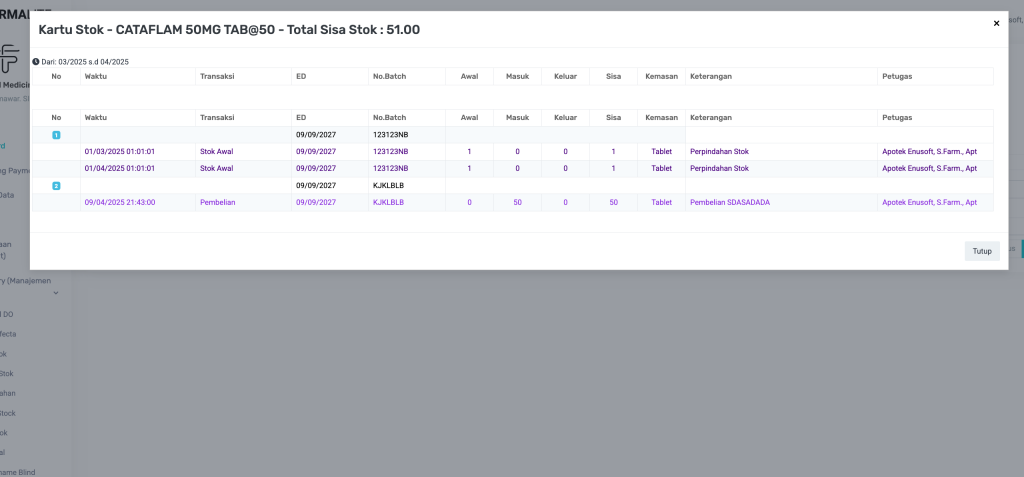This screenshot has height=477, width=1024.
Task: Click batch number KJKLBLB in purchase row
Action: coord(388,202)
